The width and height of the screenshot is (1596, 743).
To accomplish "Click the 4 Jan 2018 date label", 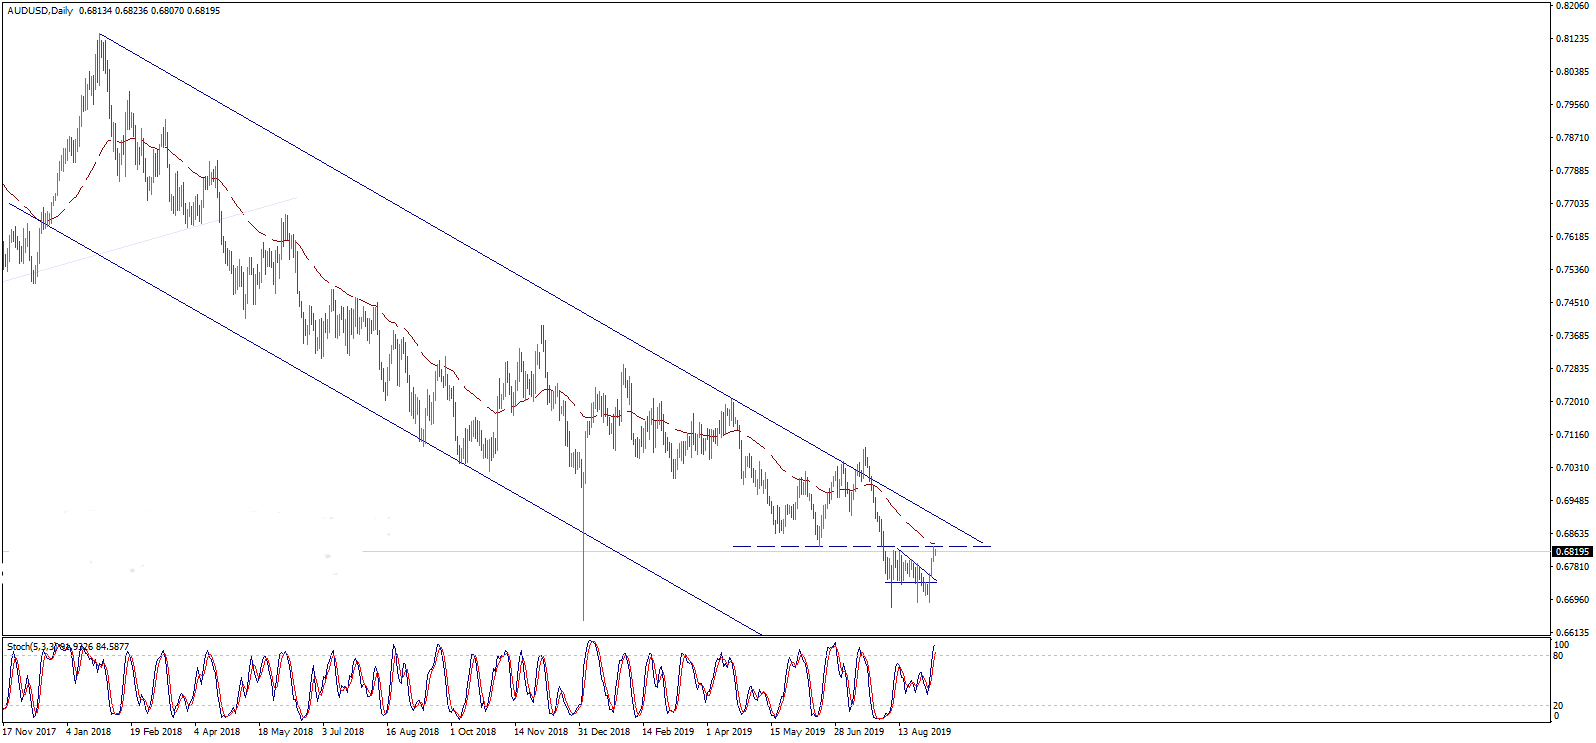I will tap(89, 732).
